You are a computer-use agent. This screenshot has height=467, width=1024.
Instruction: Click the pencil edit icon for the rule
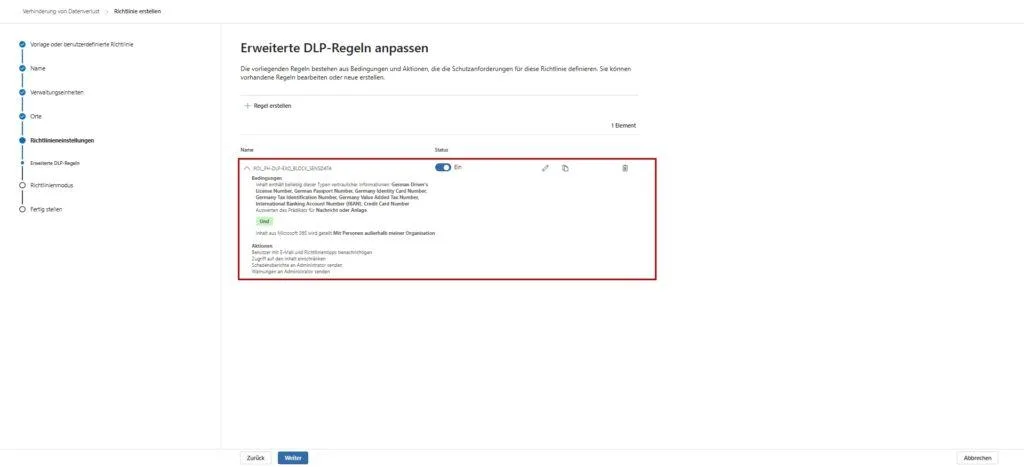click(545, 168)
